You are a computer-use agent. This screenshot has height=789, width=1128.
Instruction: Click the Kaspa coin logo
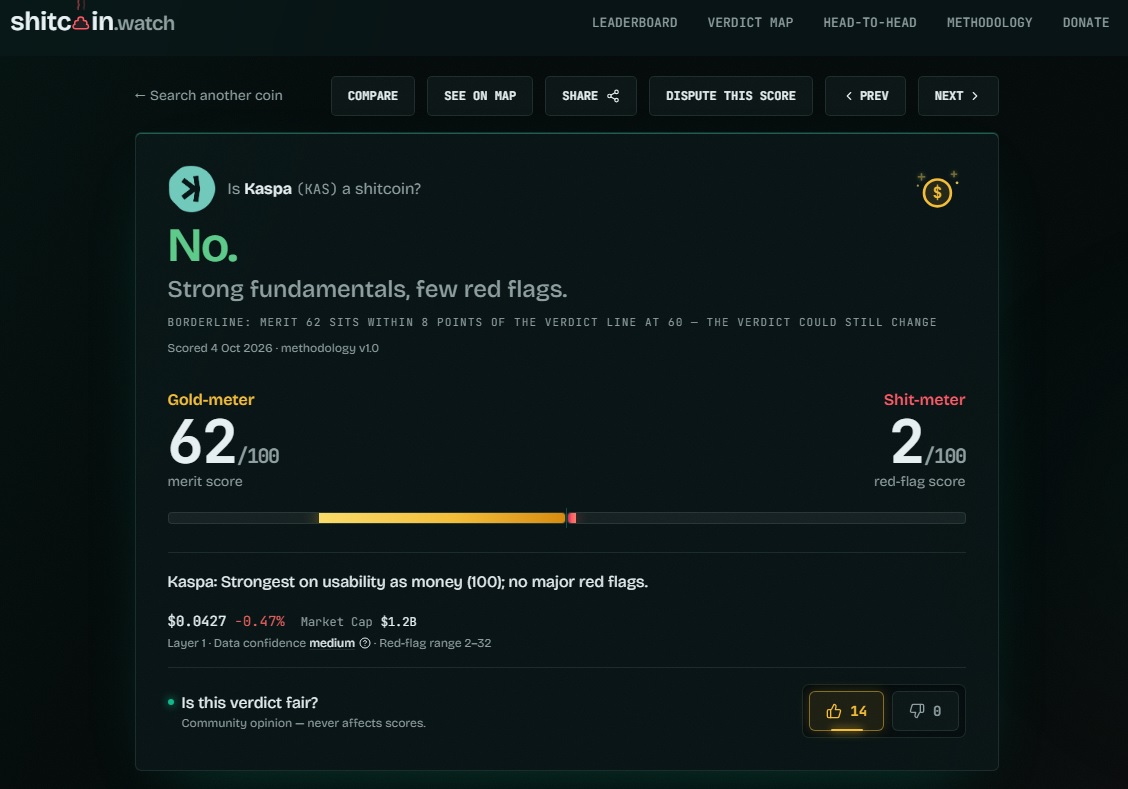191,188
